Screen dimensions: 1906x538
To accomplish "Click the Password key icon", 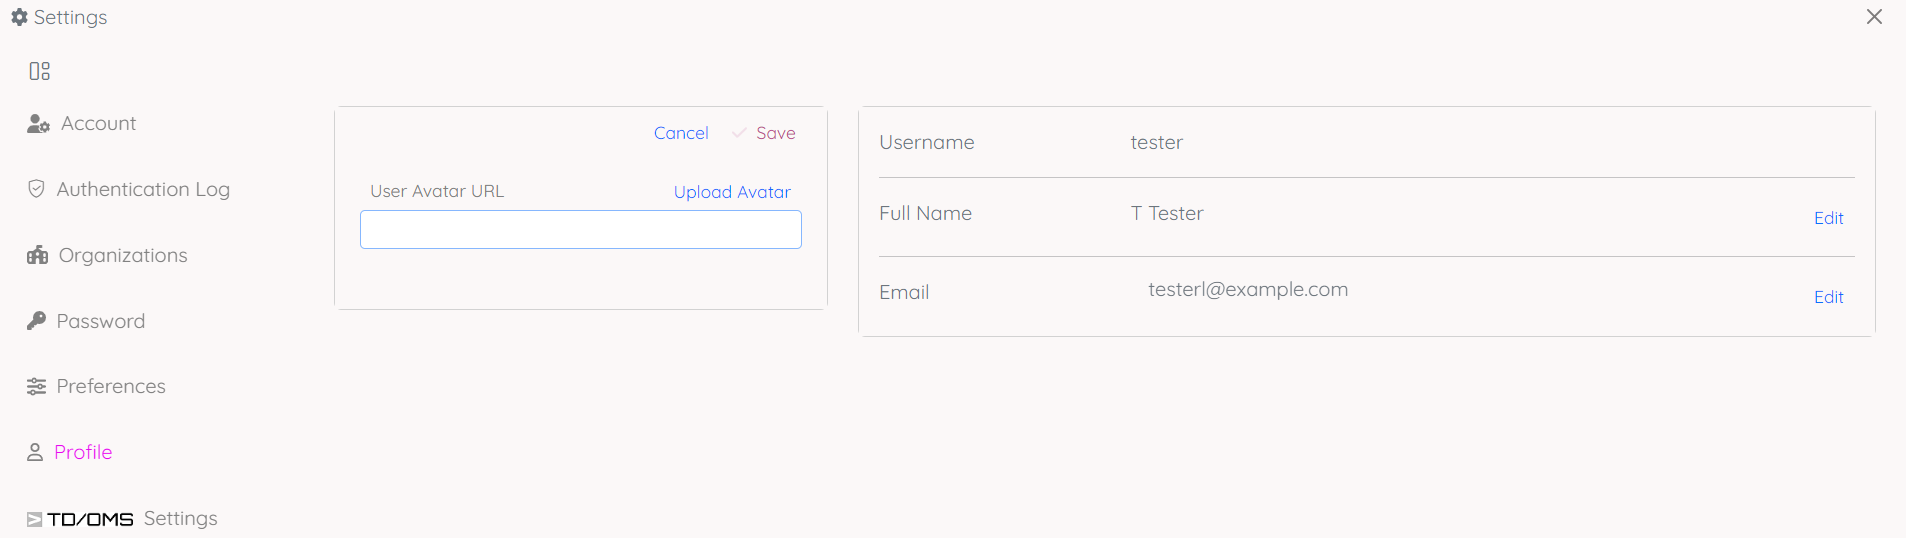I will (36, 321).
